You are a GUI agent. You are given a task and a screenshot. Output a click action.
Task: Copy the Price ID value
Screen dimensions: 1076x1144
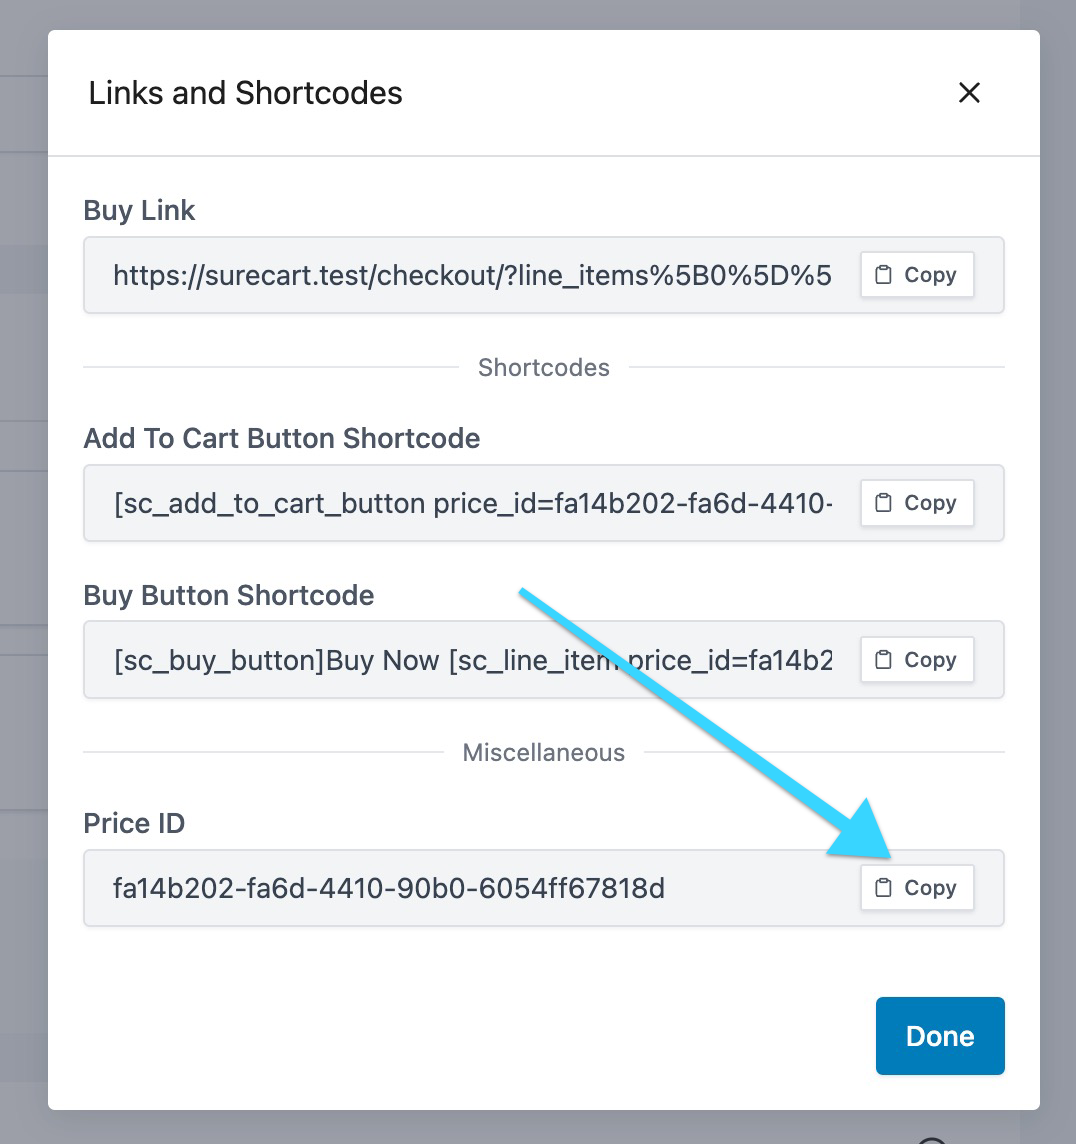916,887
